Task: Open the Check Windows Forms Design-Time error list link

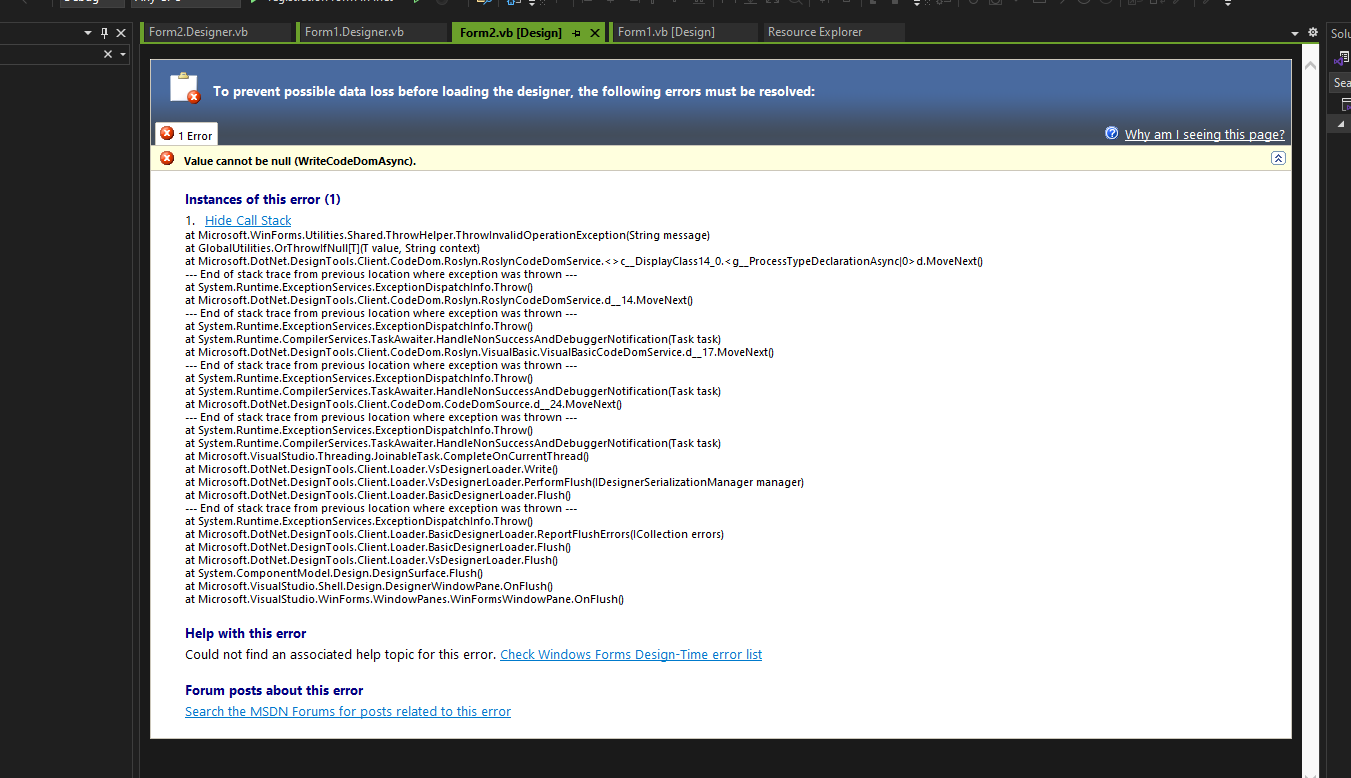Action: (x=631, y=655)
